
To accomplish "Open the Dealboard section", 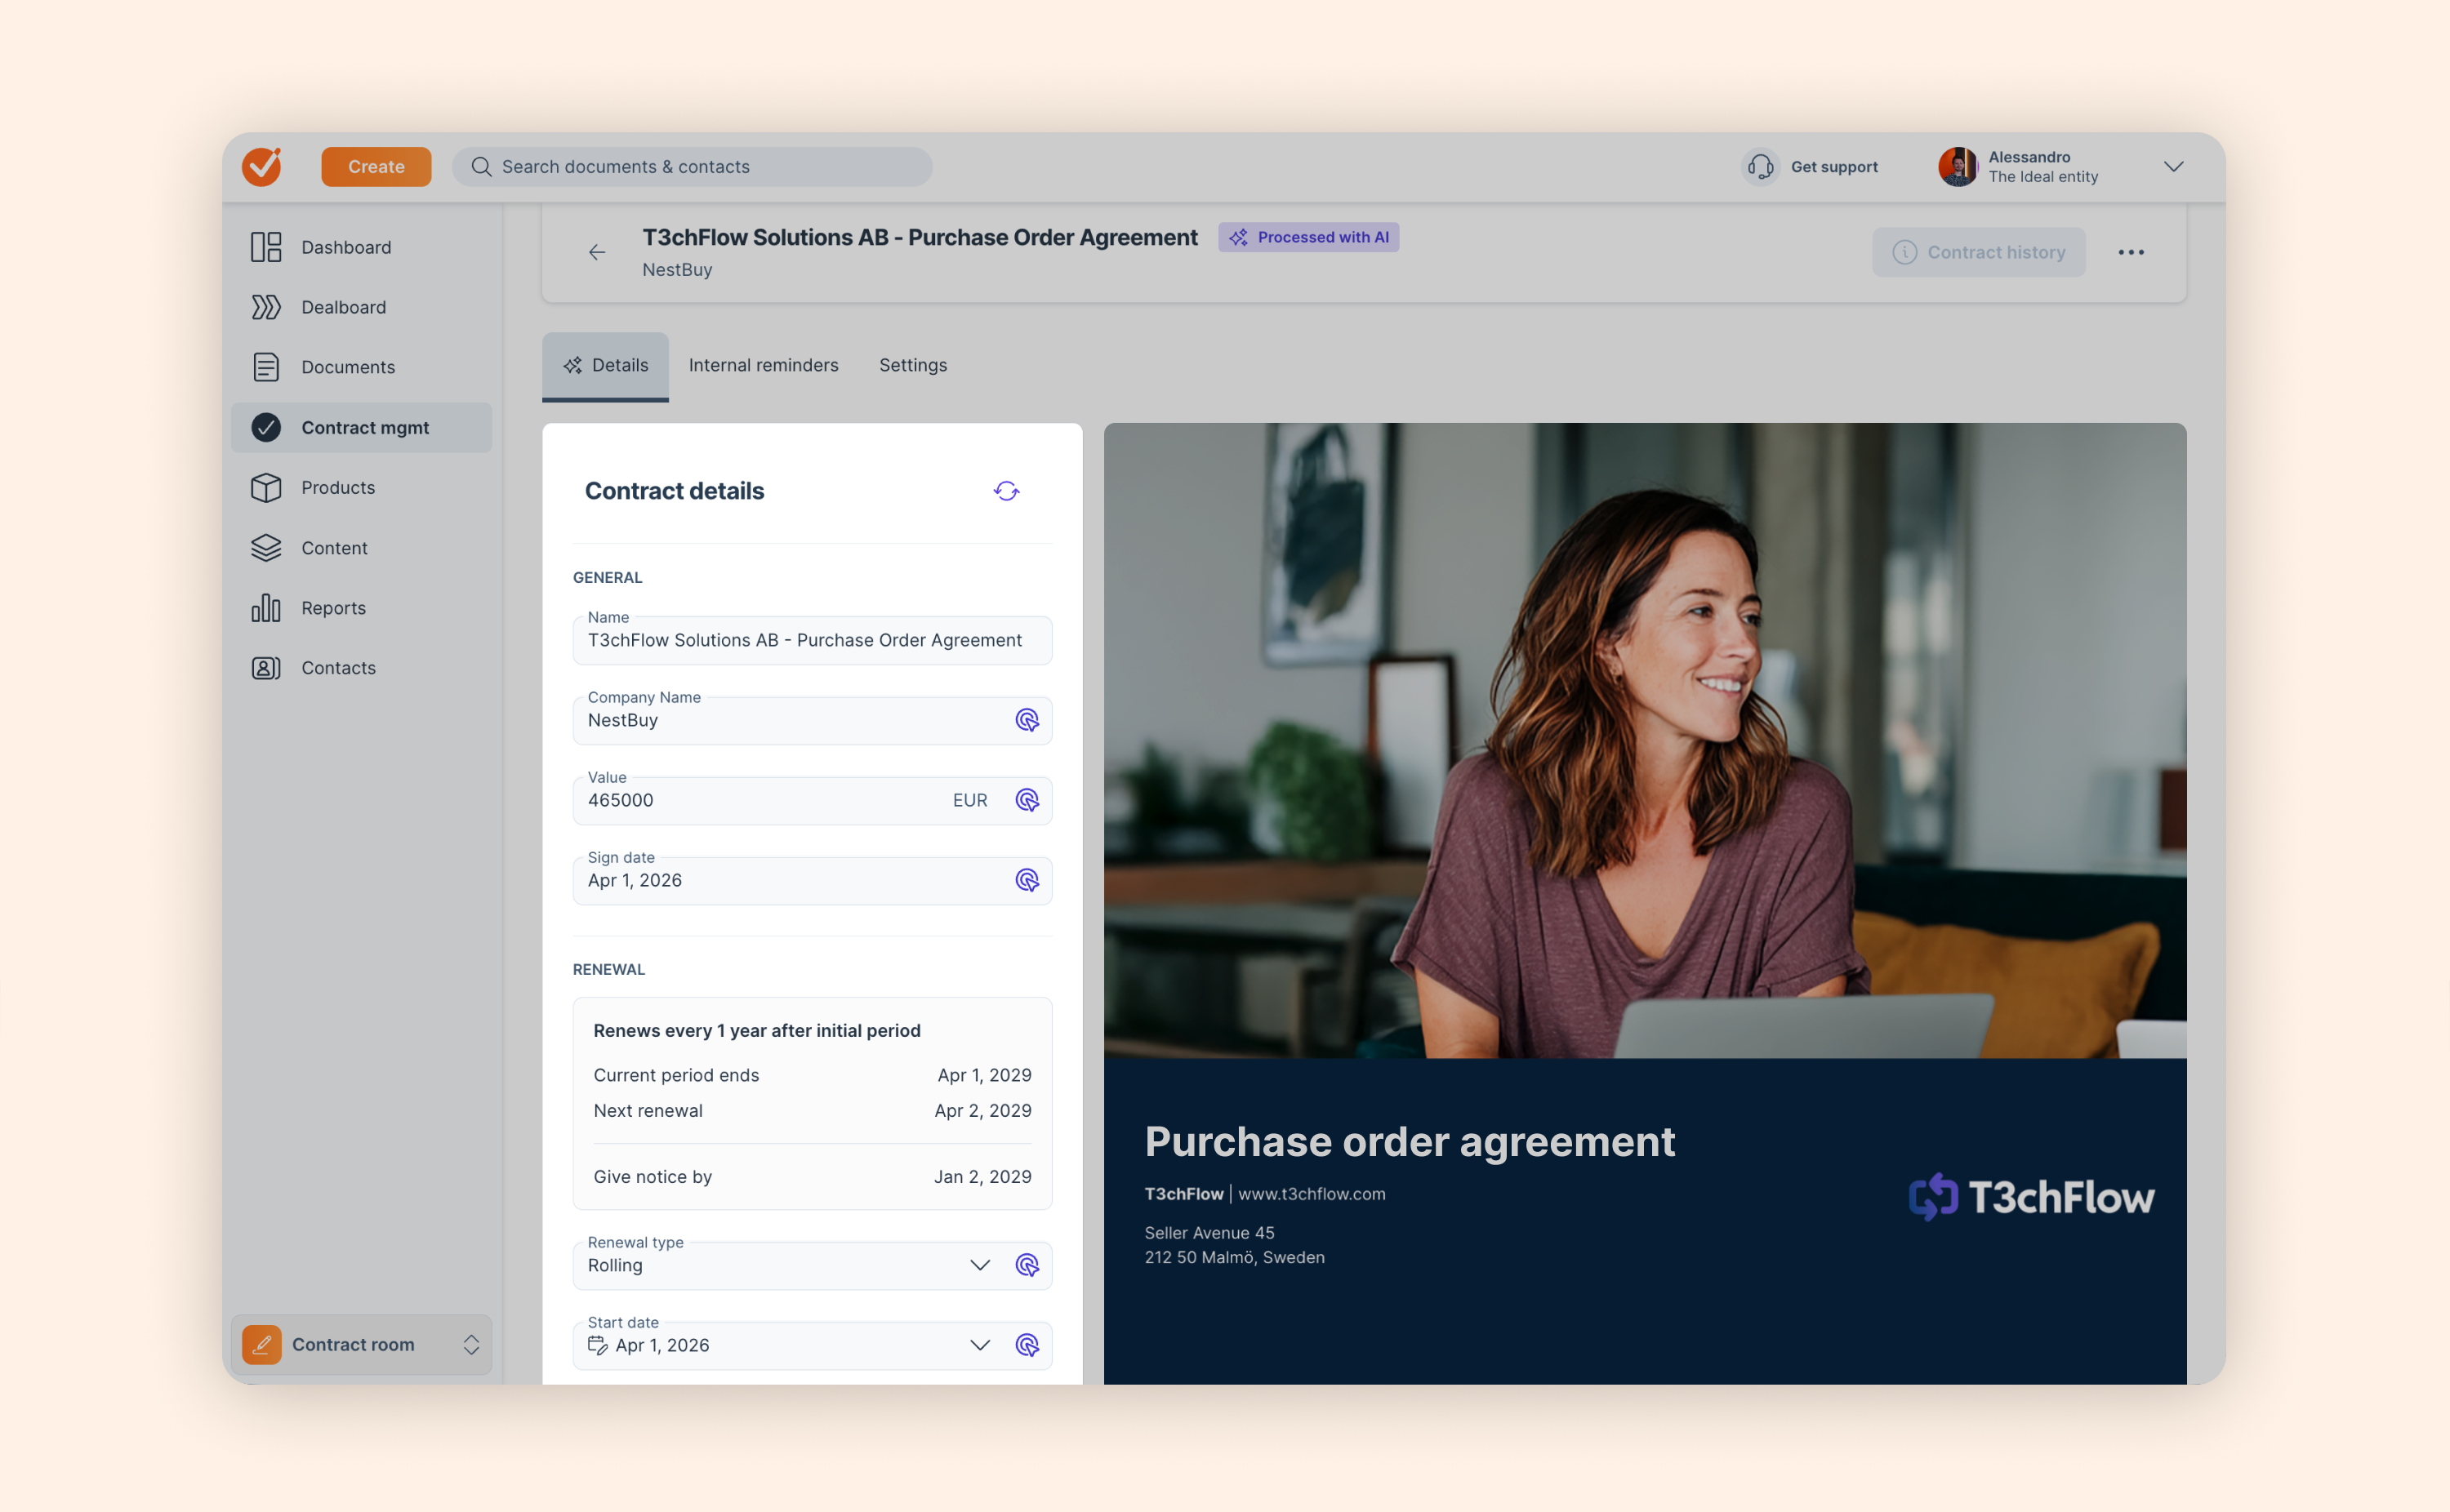I will click(x=343, y=307).
